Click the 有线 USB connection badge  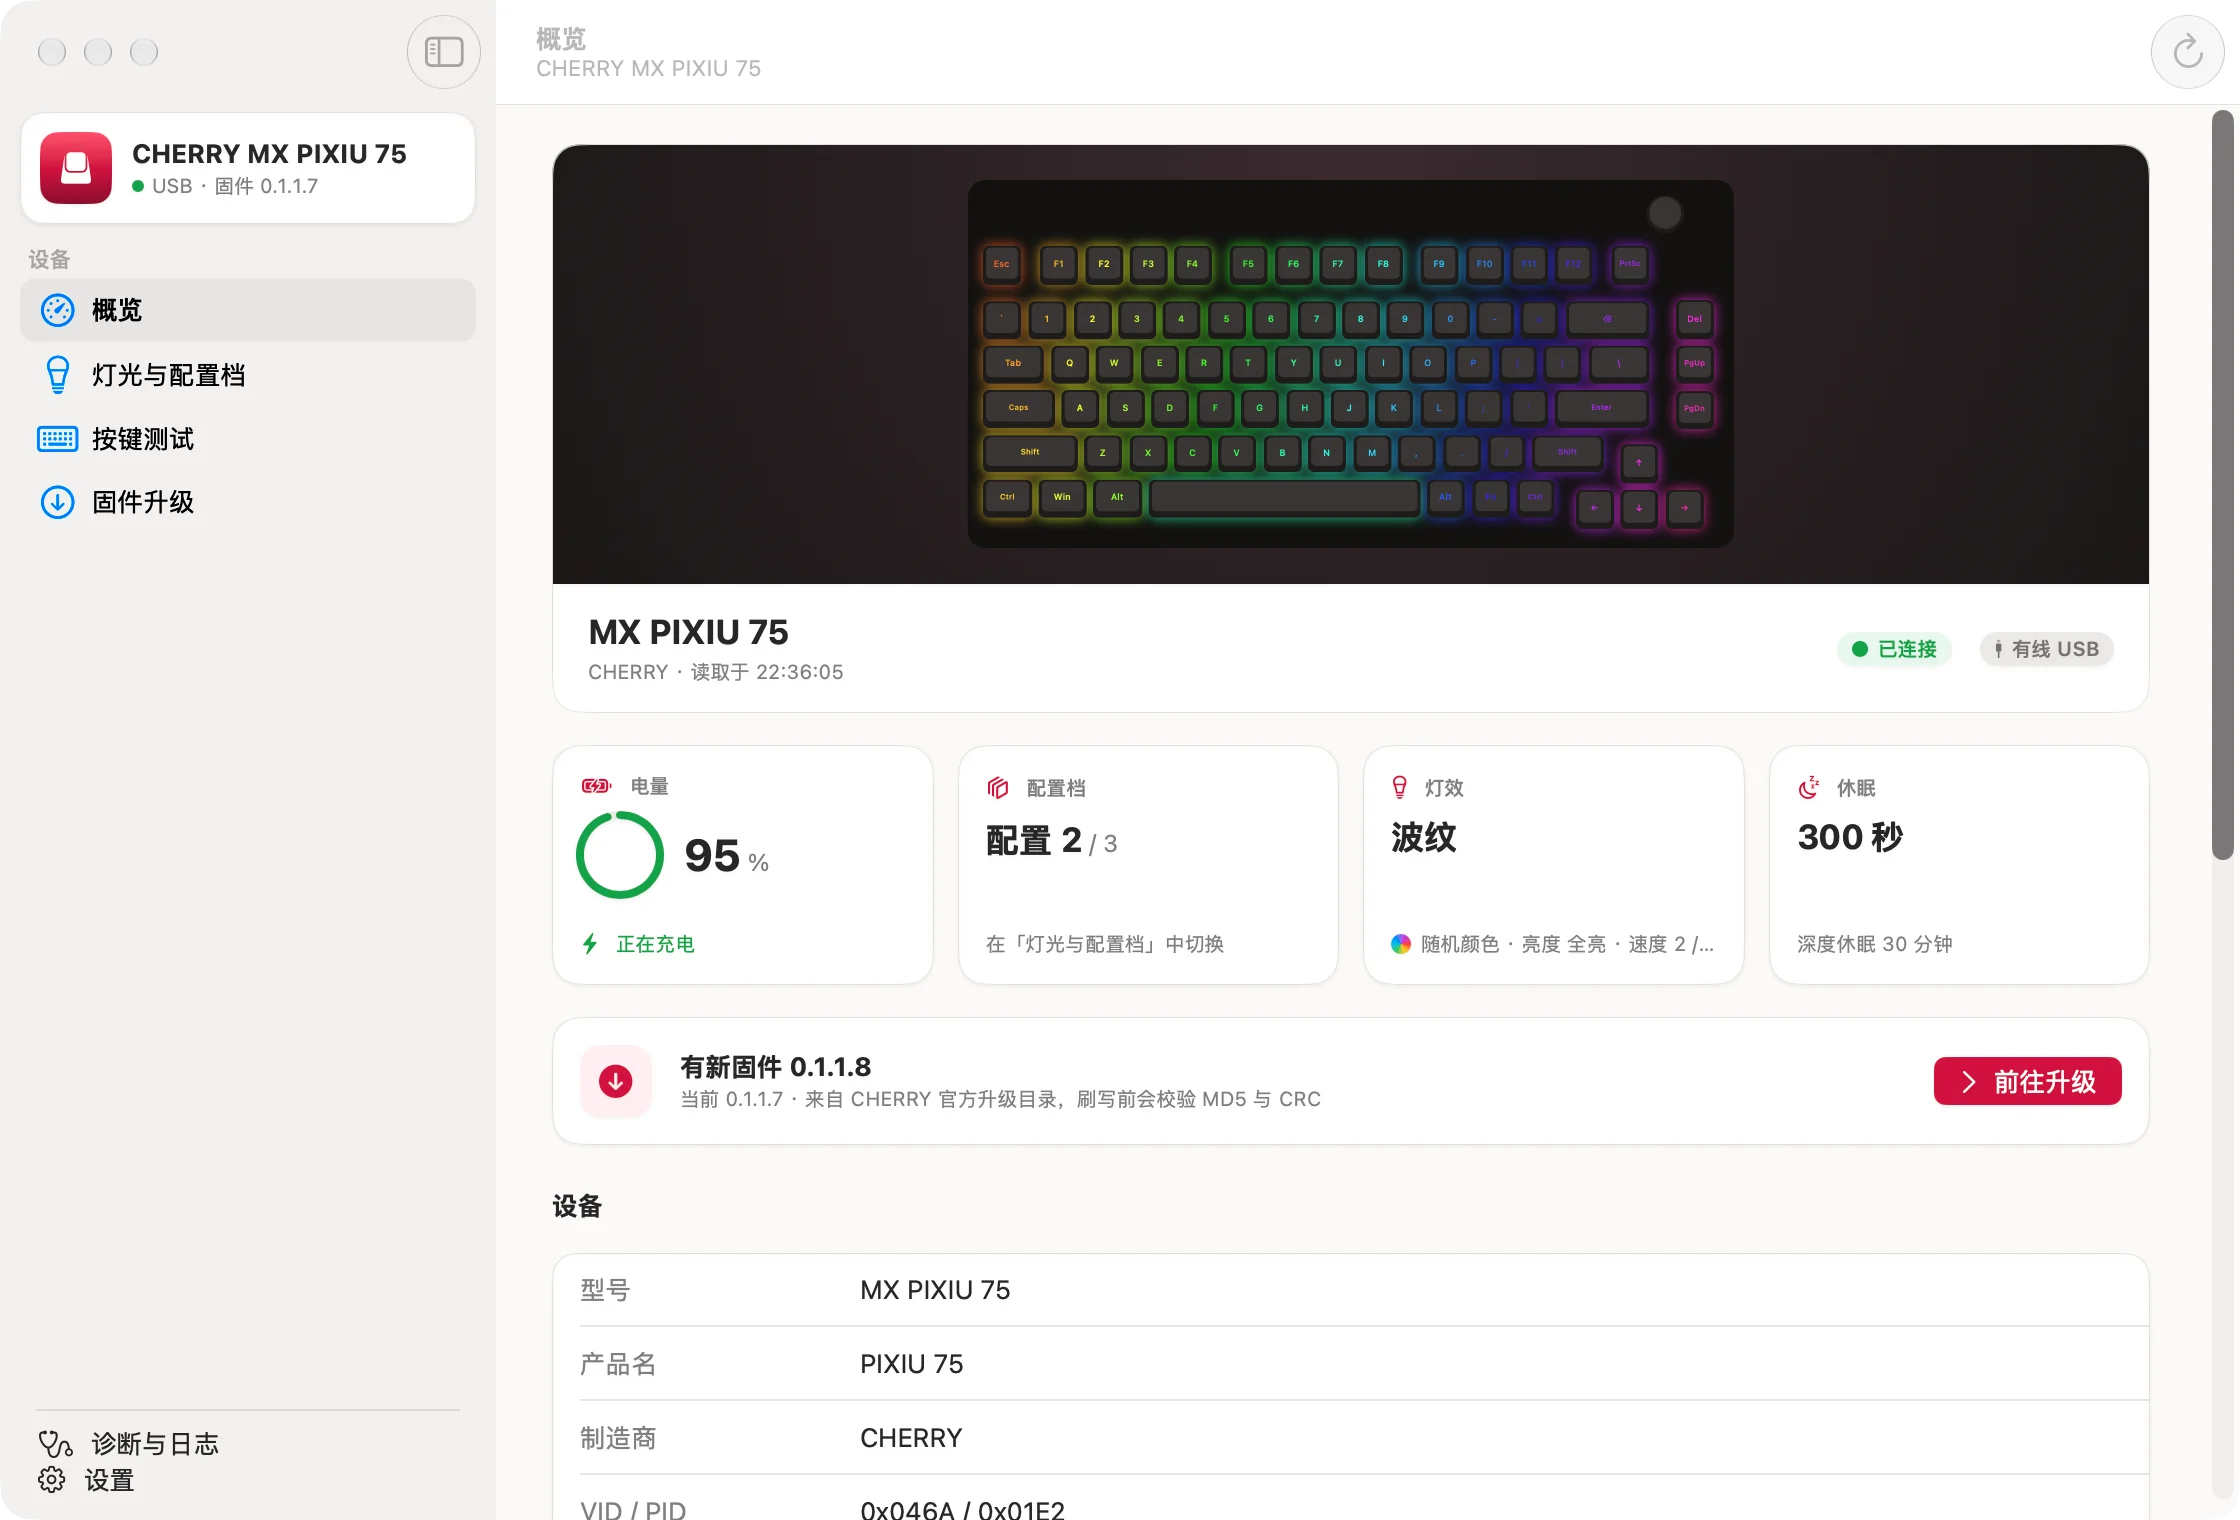pyautogui.click(x=2046, y=649)
